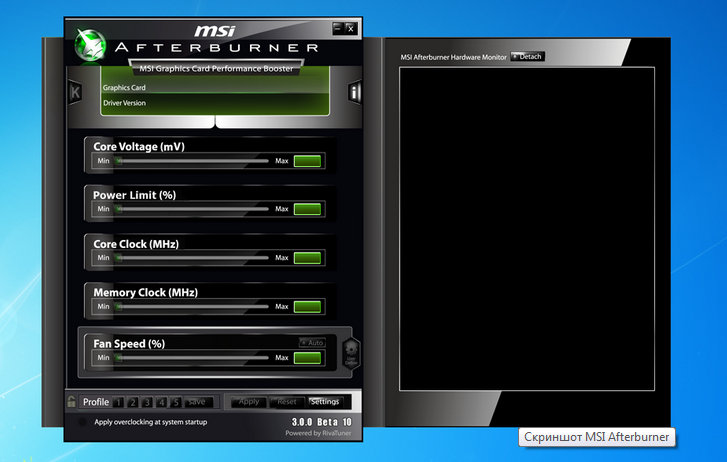The image size is (727, 462).
Task: Click the Apply button
Action: (249, 402)
